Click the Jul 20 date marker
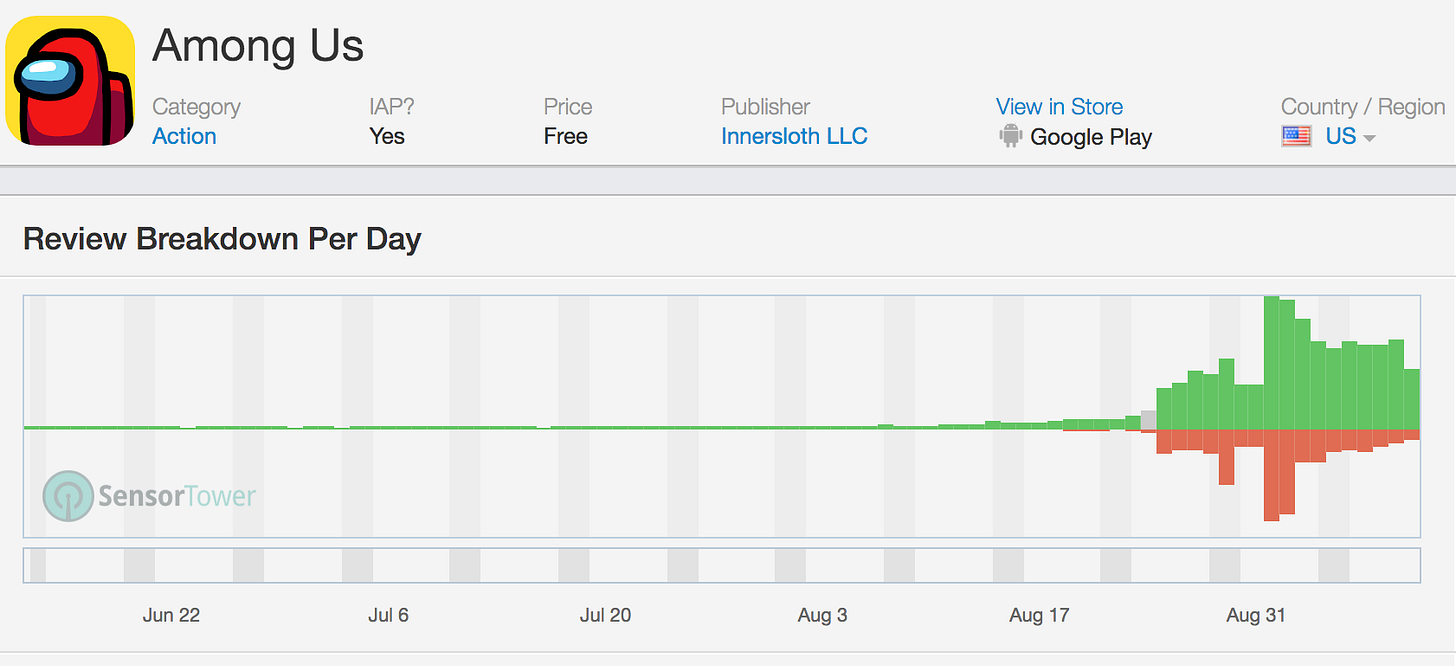 [x=605, y=615]
